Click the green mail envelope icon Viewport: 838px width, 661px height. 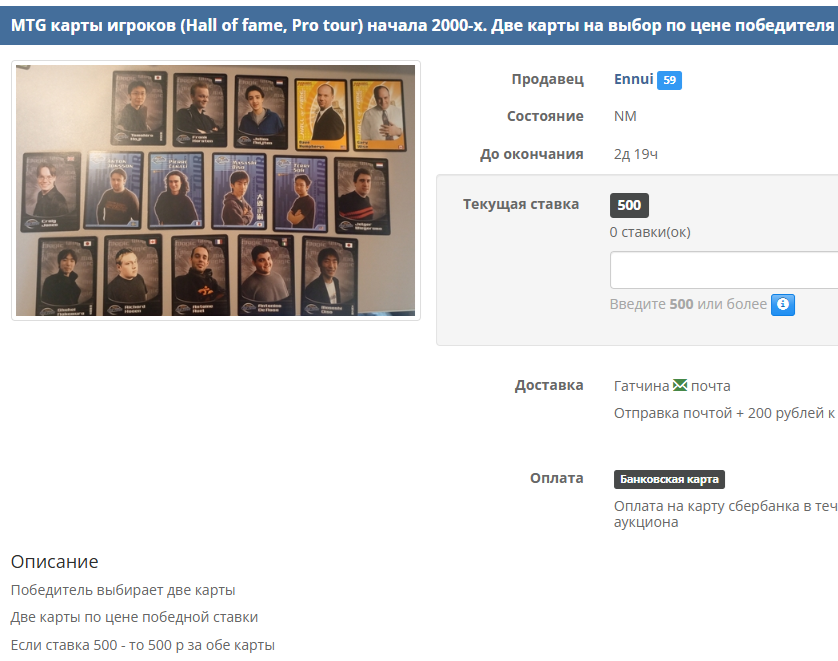(x=680, y=385)
